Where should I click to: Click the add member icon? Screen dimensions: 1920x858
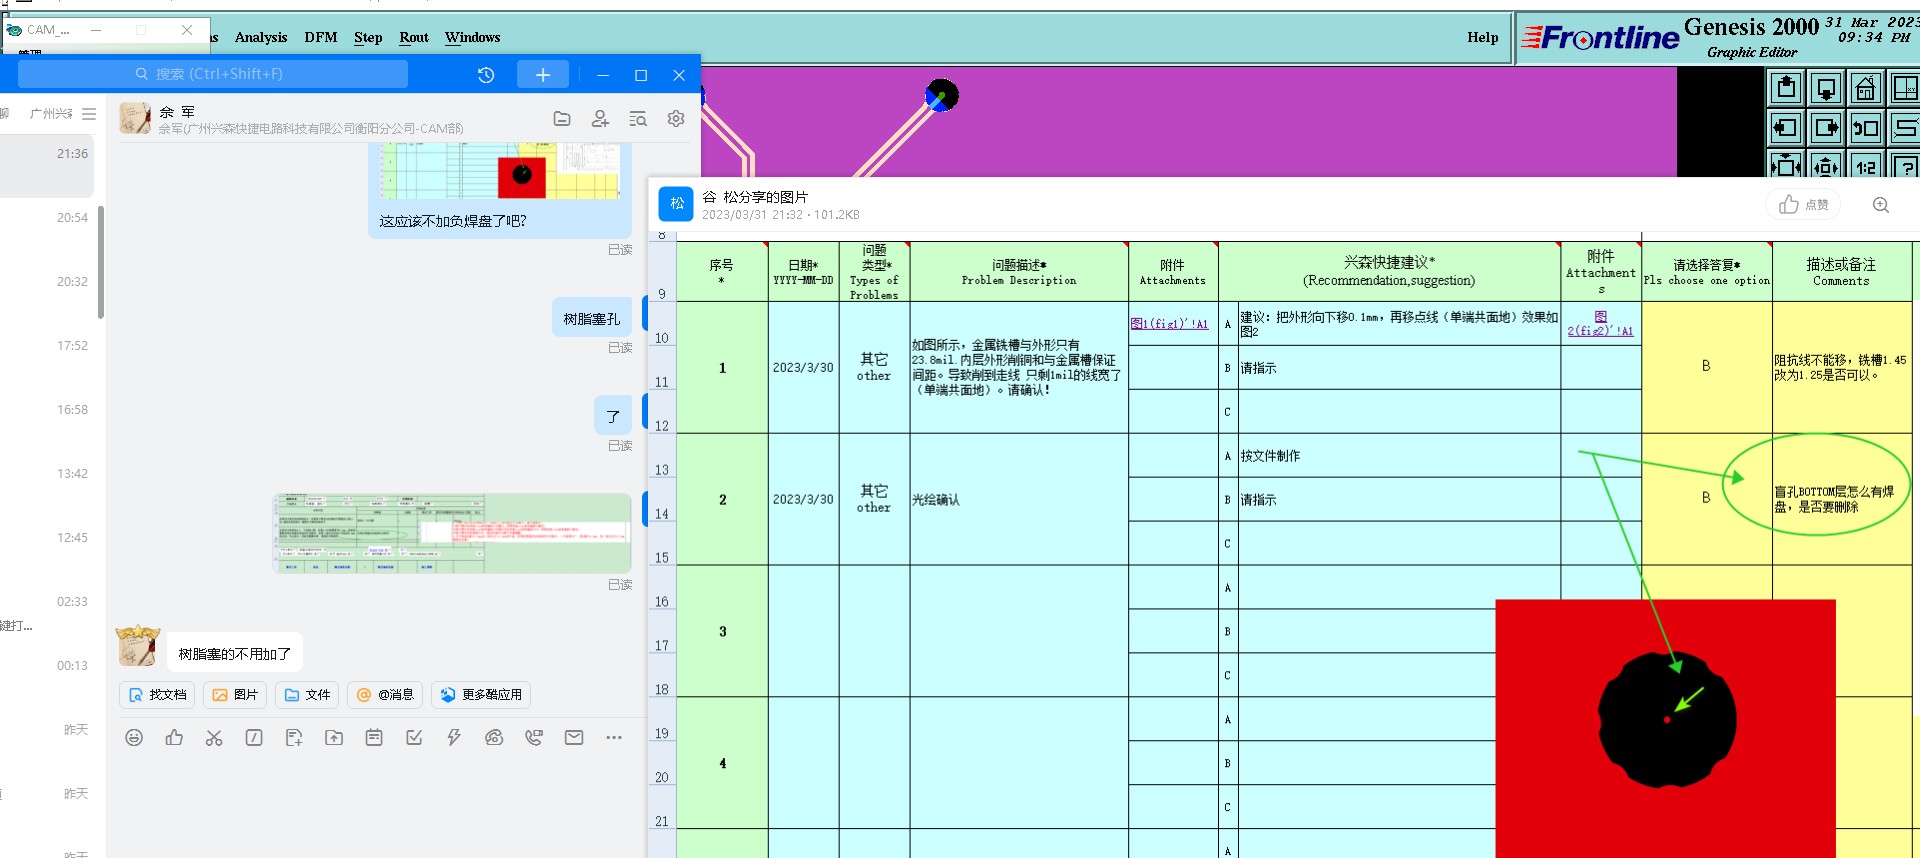[600, 119]
